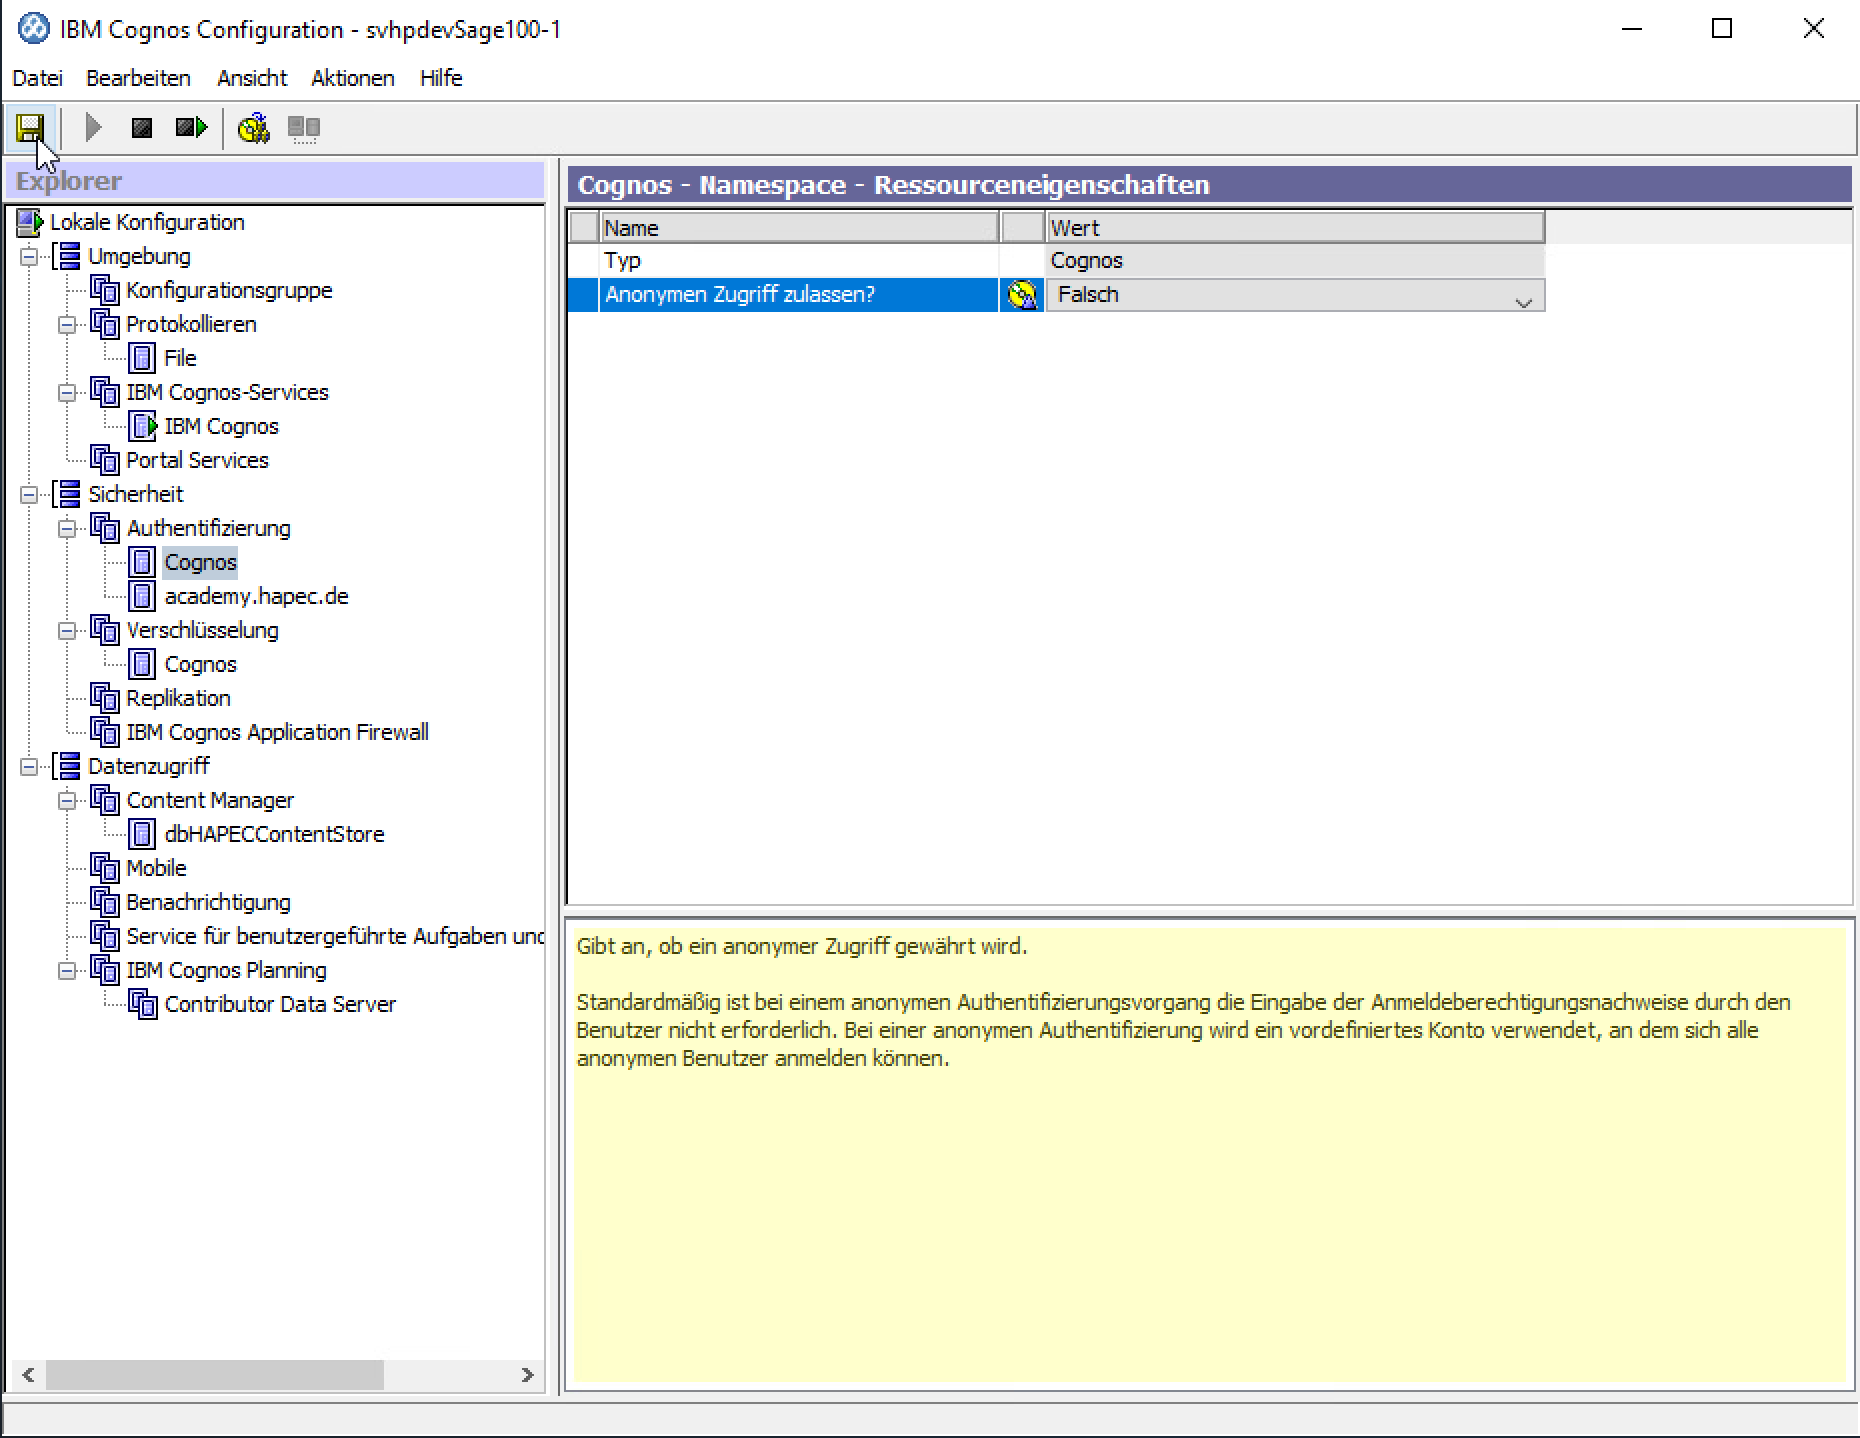Select IBM Cognos Application Firewall node
Viewport: 1860px width, 1438px height.
point(277,733)
